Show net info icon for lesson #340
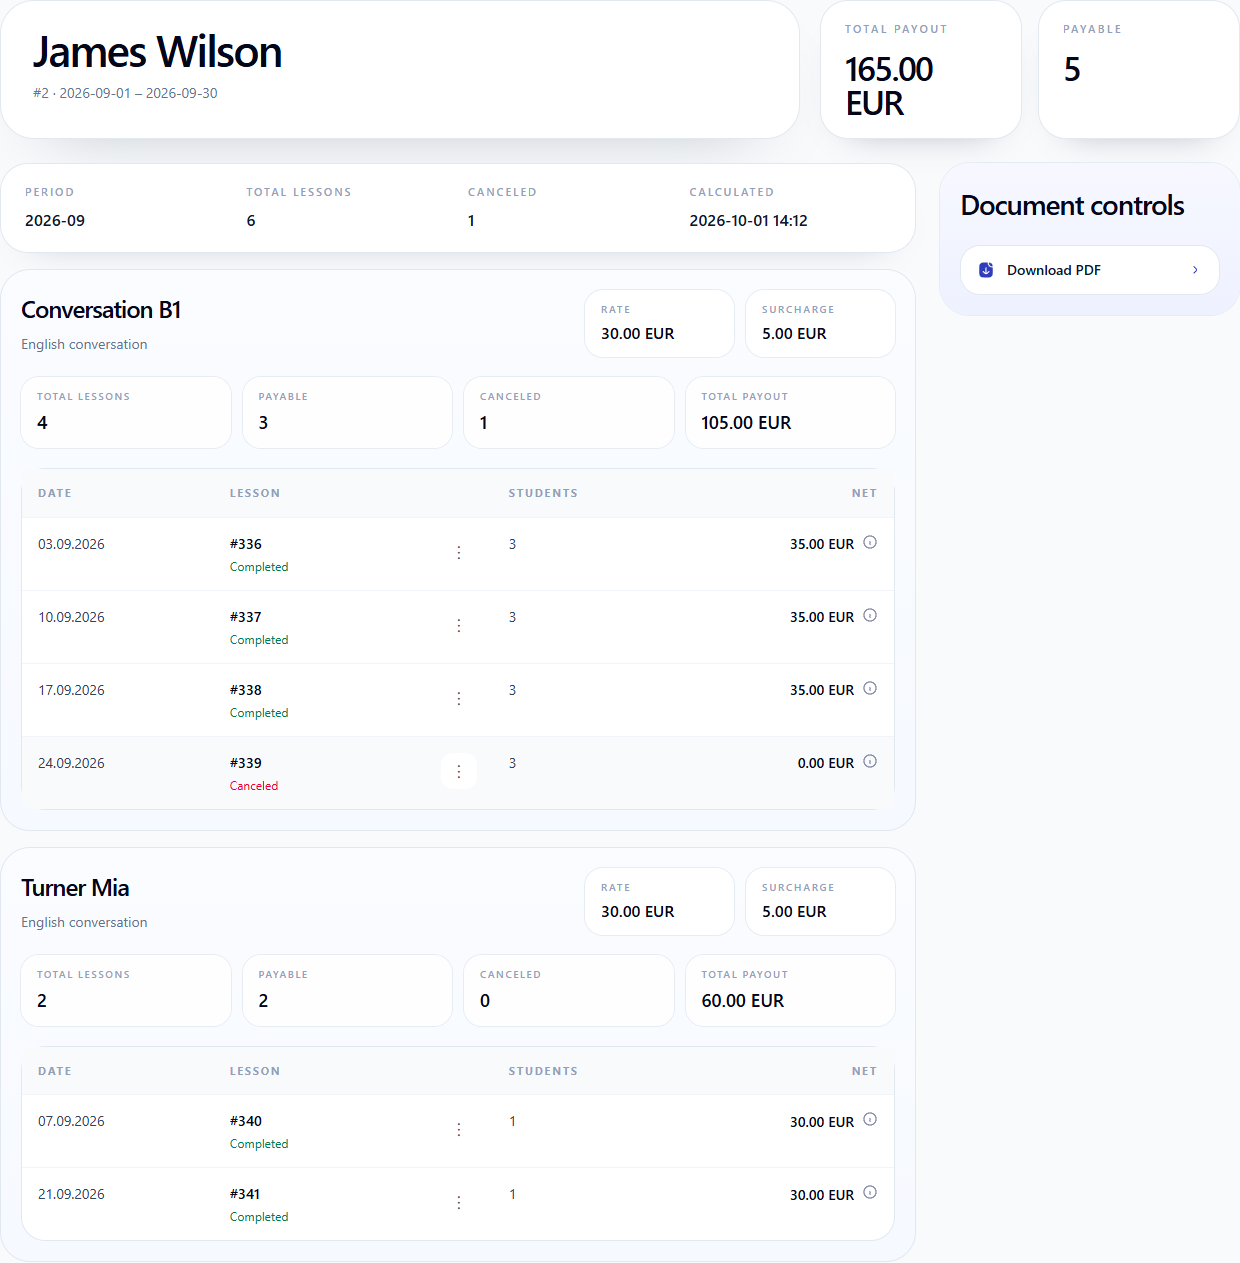 click(x=870, y=1120)
